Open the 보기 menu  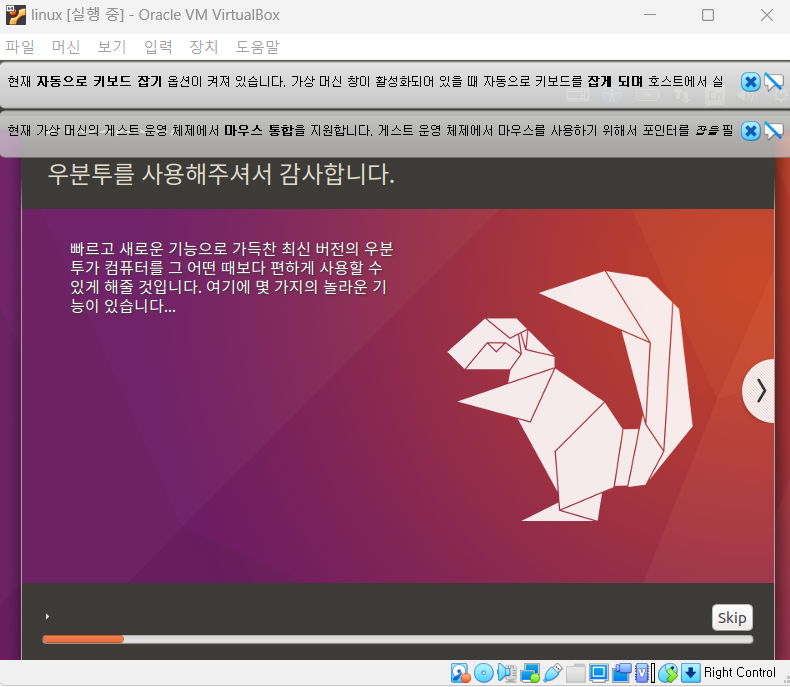(111, 47)
